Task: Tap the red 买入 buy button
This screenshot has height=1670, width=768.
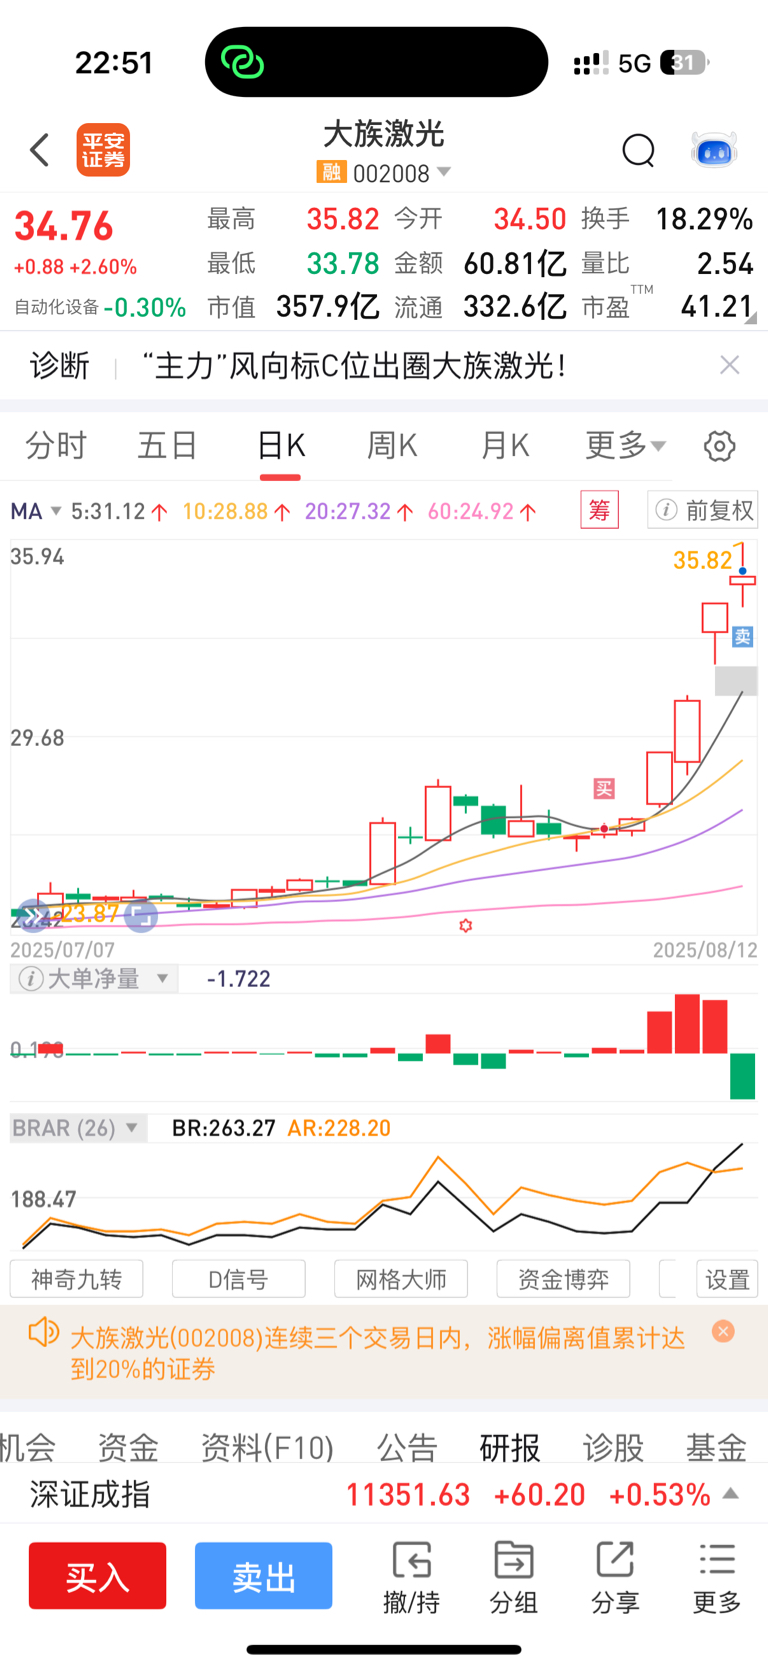Action: click(x=97, y=1575)
